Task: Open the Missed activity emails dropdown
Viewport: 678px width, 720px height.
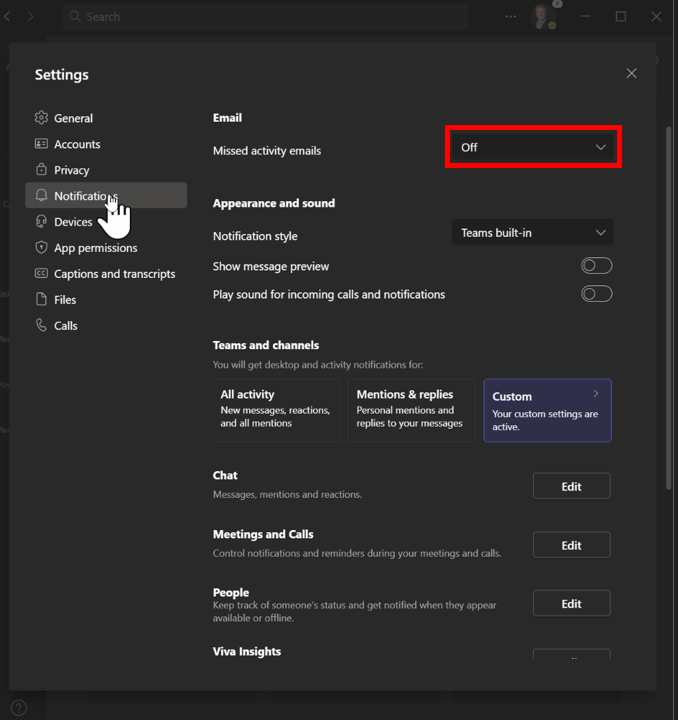Action: point(533,147)
